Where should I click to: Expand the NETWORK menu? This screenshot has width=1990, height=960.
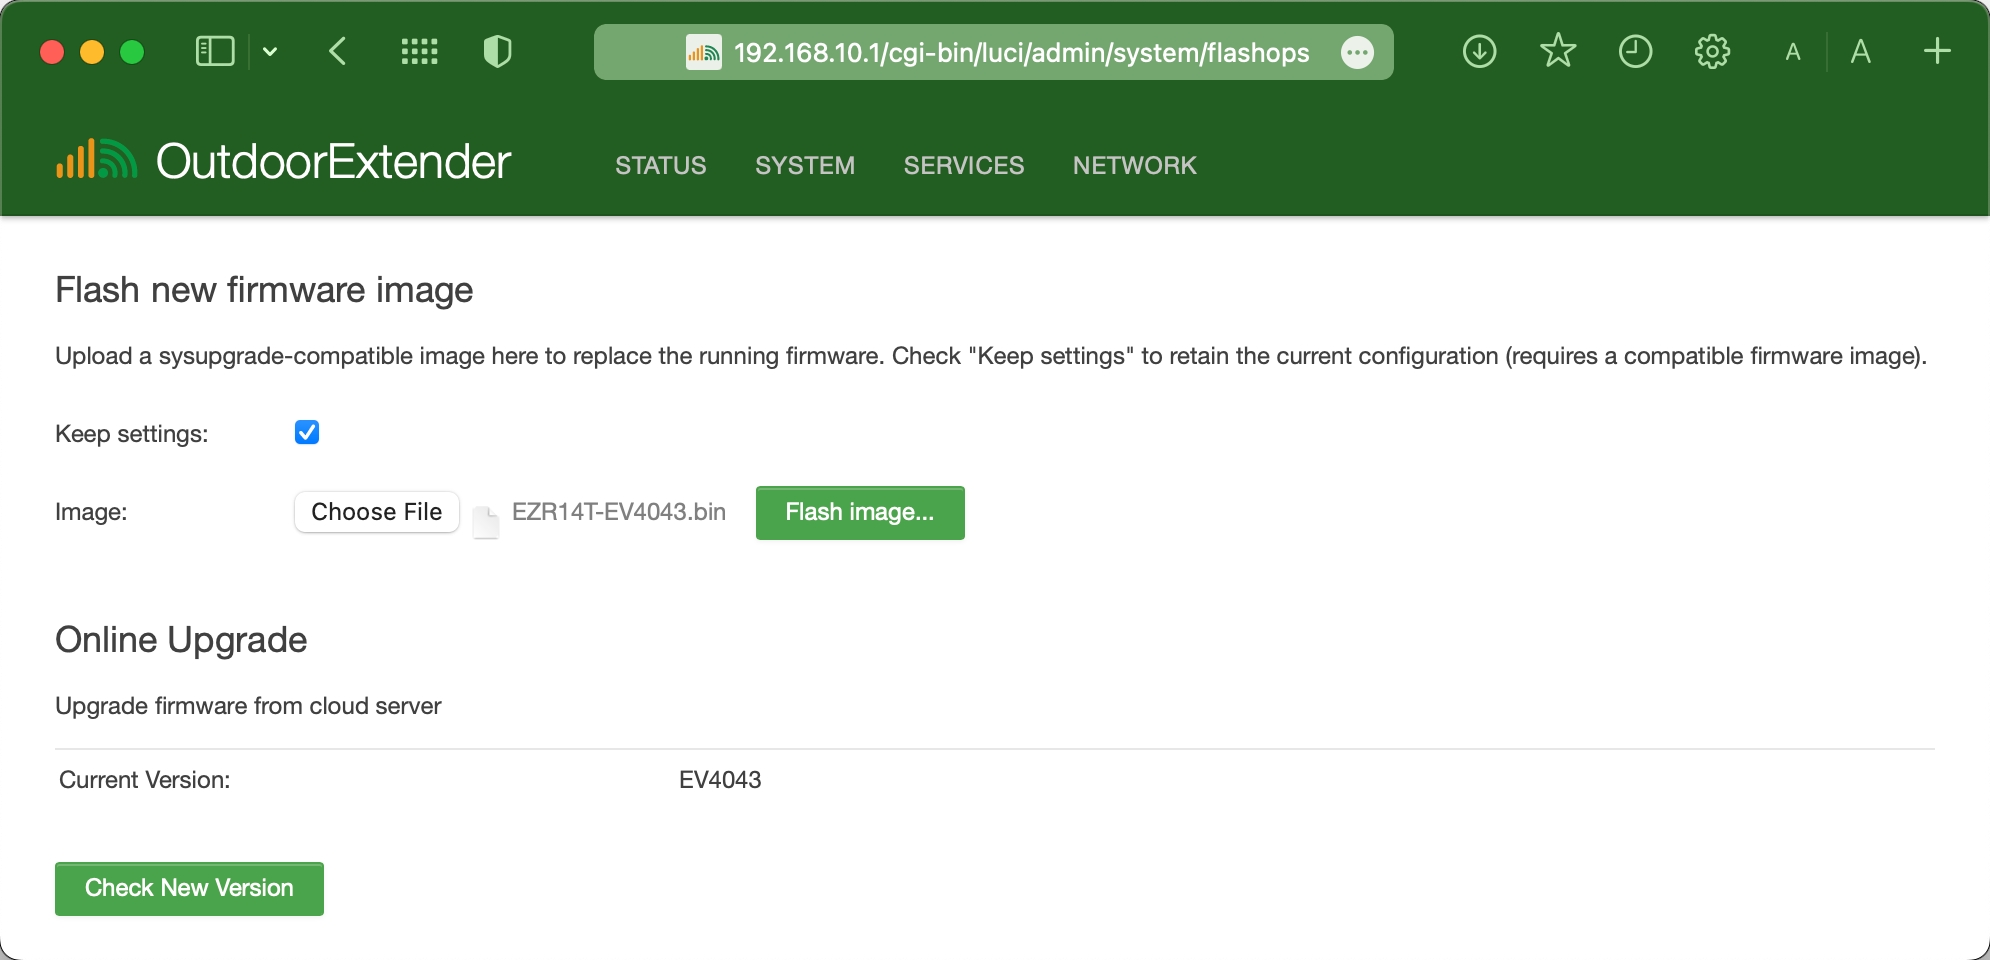pyautogui.click(x=1134, y=165)
